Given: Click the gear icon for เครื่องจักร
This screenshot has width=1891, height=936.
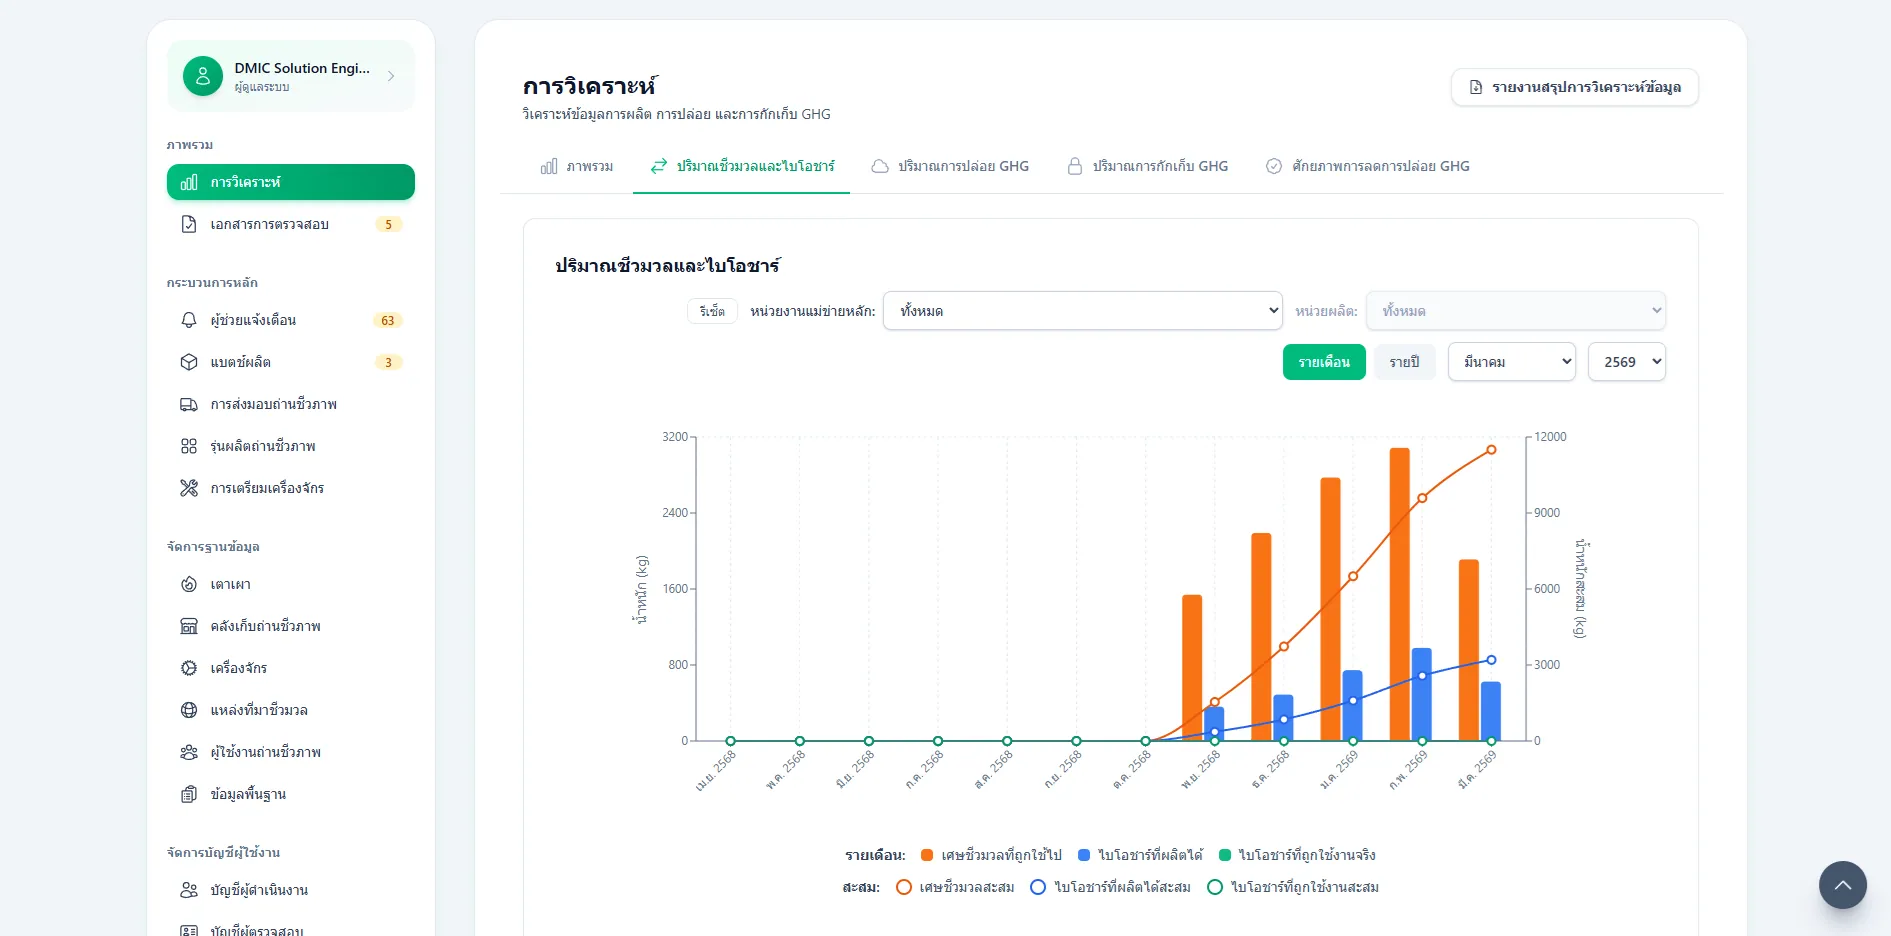Looking at the screenshot, I should tap(189, 668).
